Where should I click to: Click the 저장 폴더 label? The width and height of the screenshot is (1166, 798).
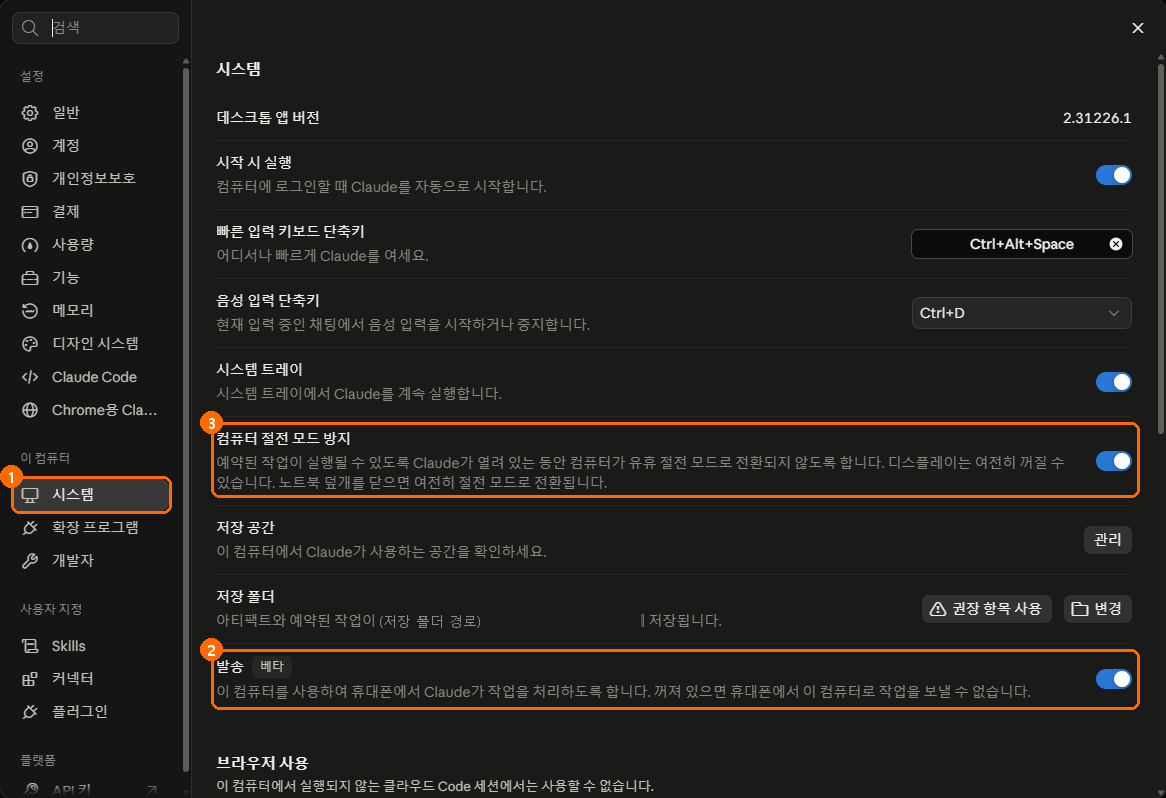[245, 596]
